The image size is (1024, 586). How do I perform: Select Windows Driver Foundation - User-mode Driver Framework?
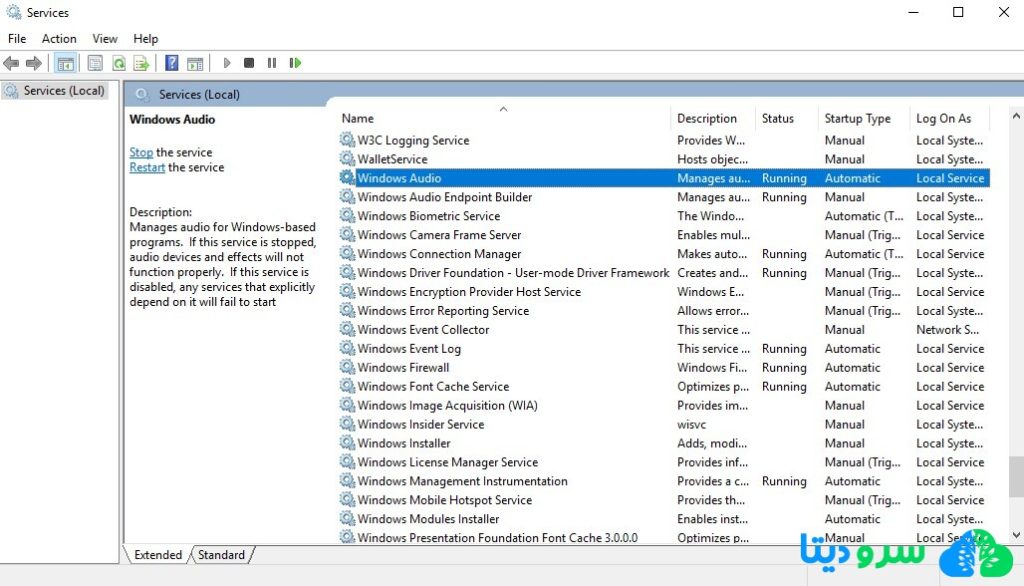coord(513,272)
